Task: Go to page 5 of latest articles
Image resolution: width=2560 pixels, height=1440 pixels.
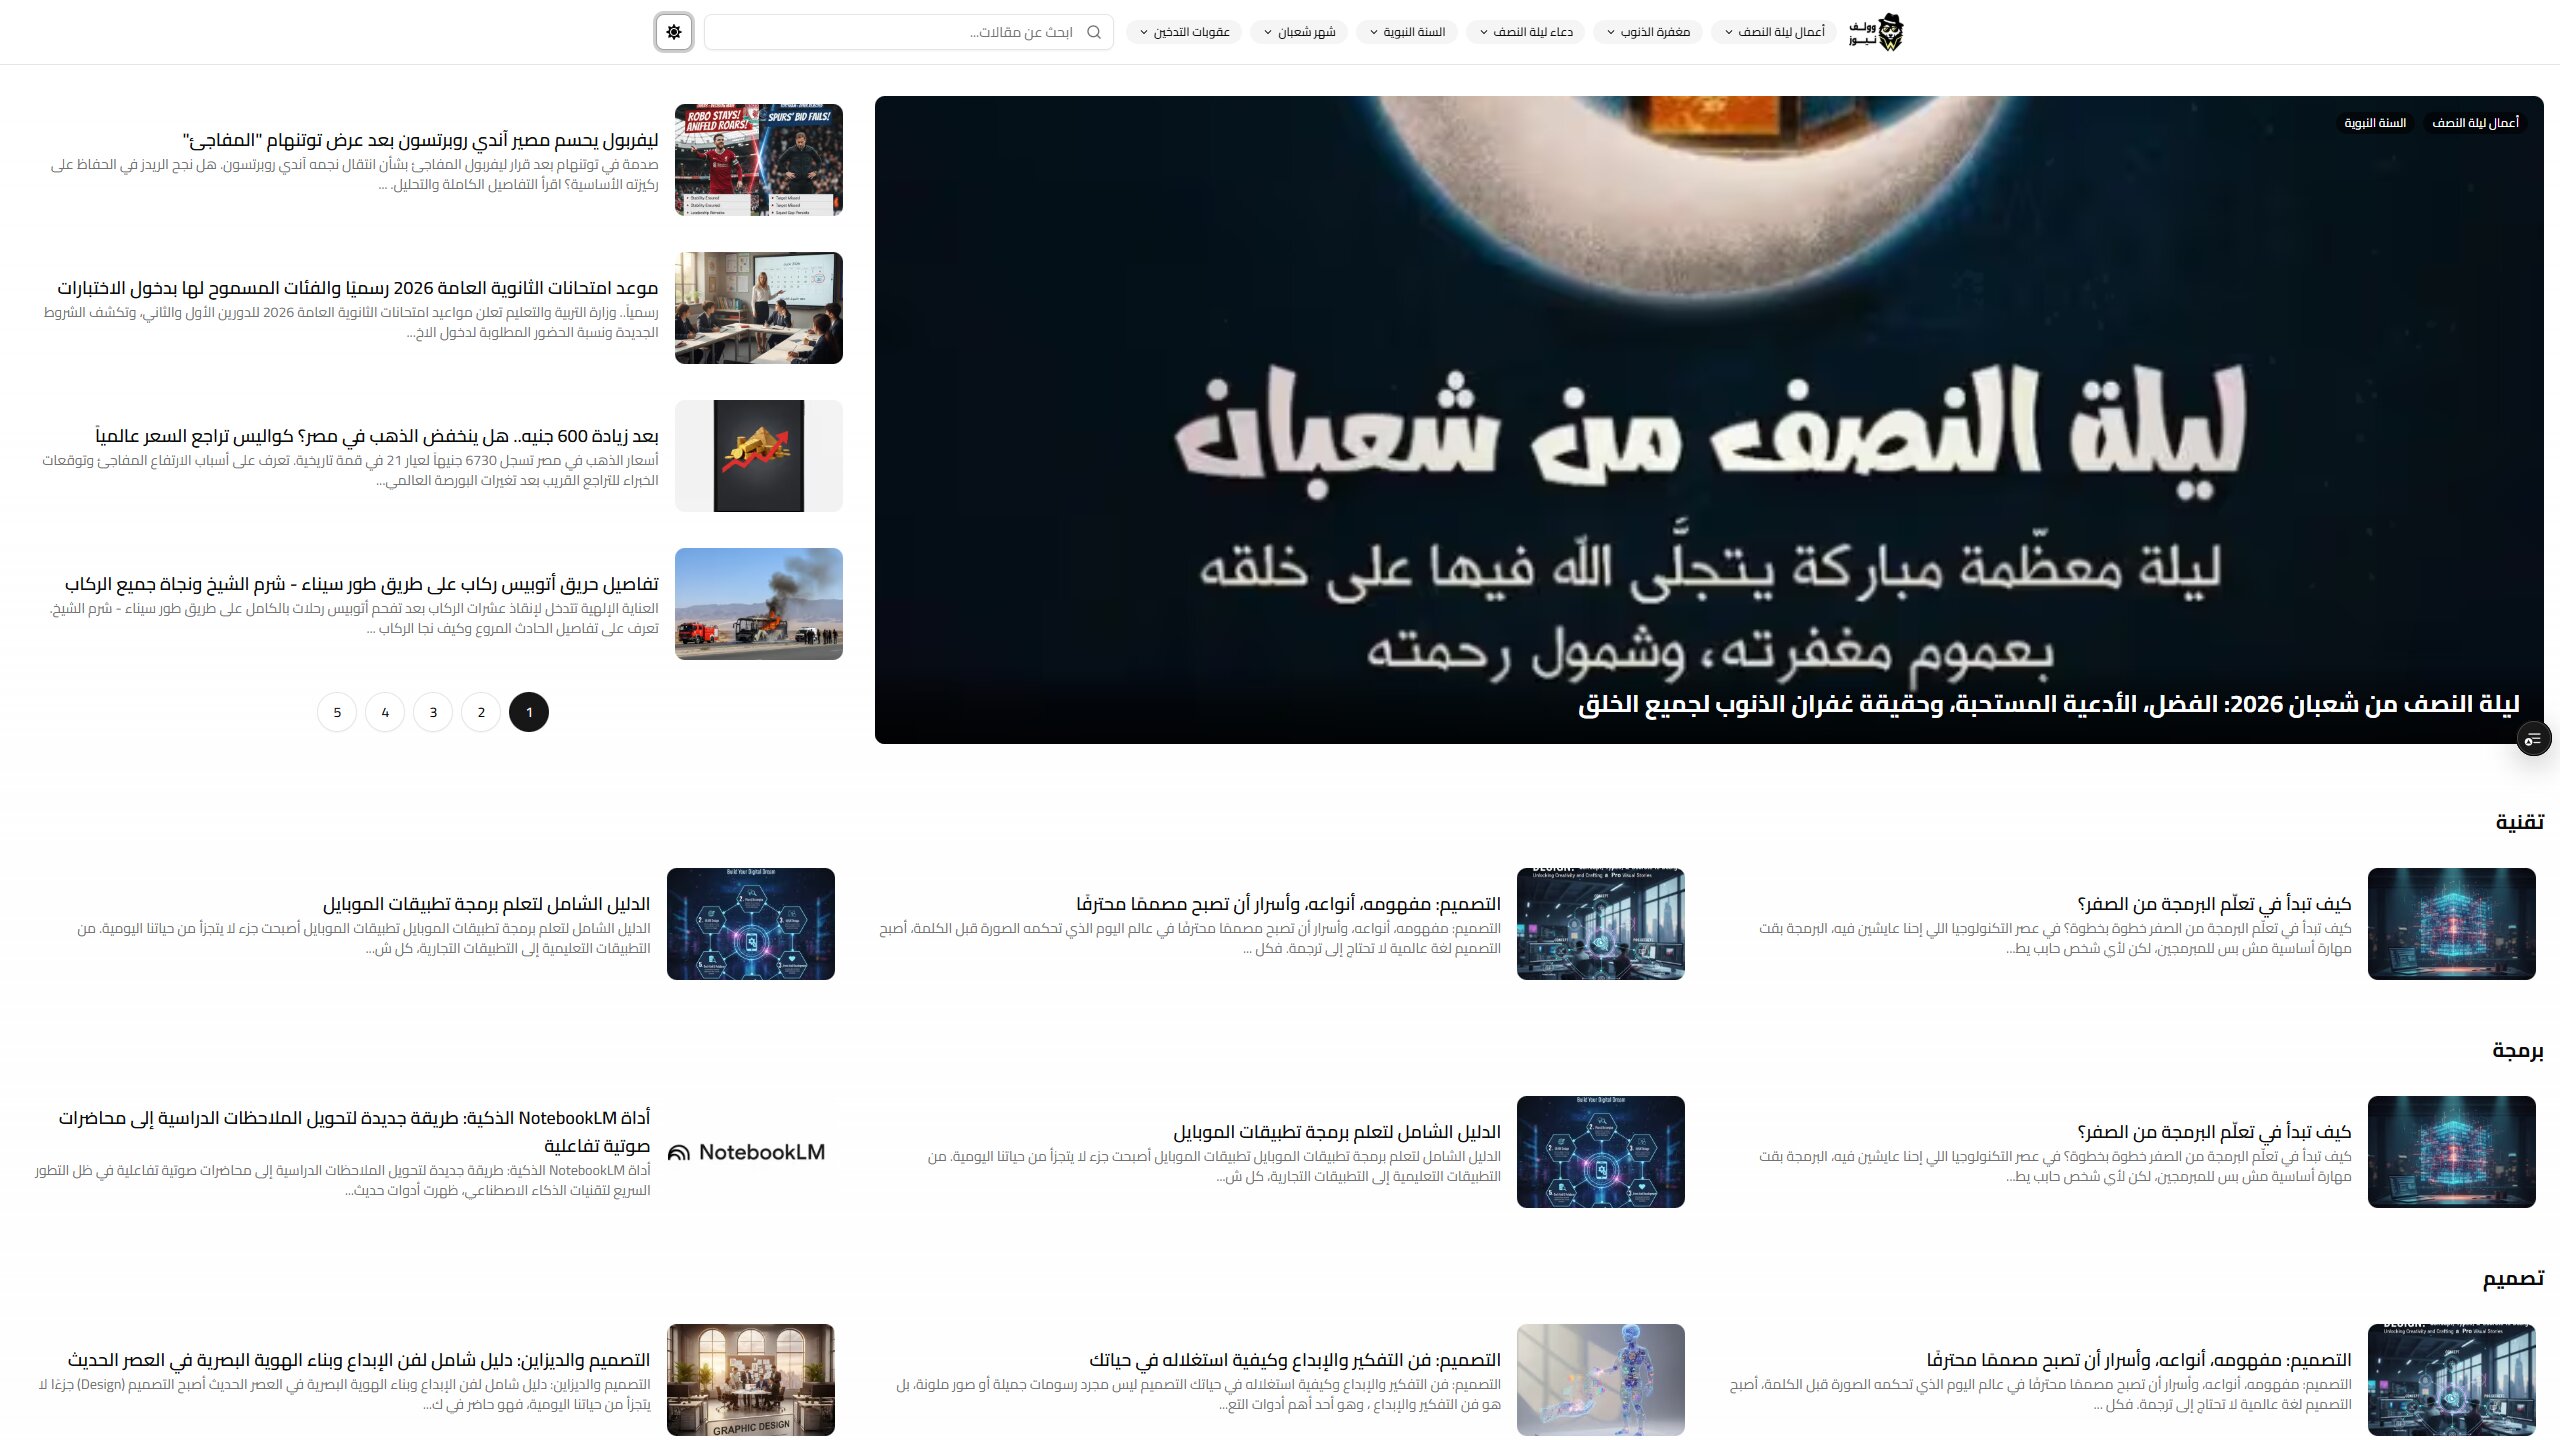Action: (x=337, y=712)
